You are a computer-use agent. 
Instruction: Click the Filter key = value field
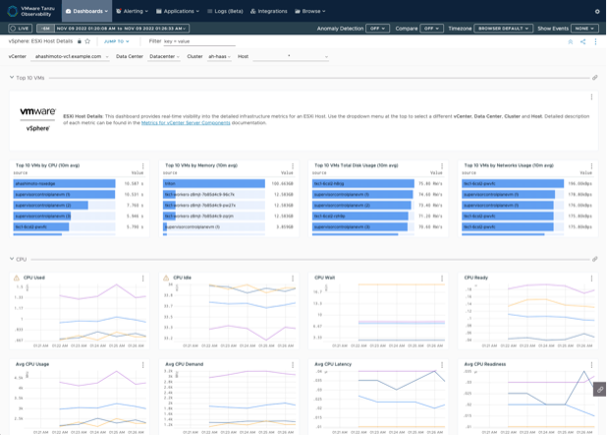point(190,42)
